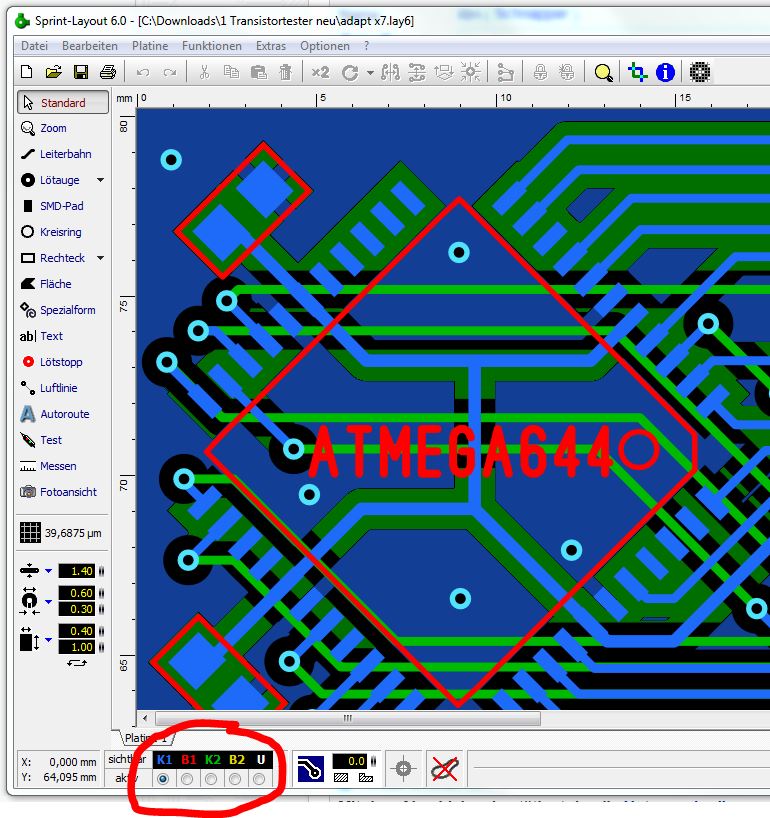Set B1 as active layer
Viewport: 770px width, 818px height.
[x=187, y=779]
